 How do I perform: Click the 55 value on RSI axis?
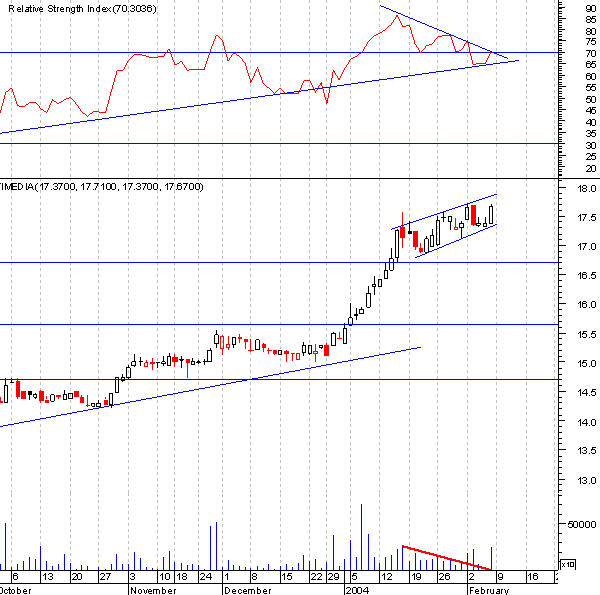[x=591, y=88]
